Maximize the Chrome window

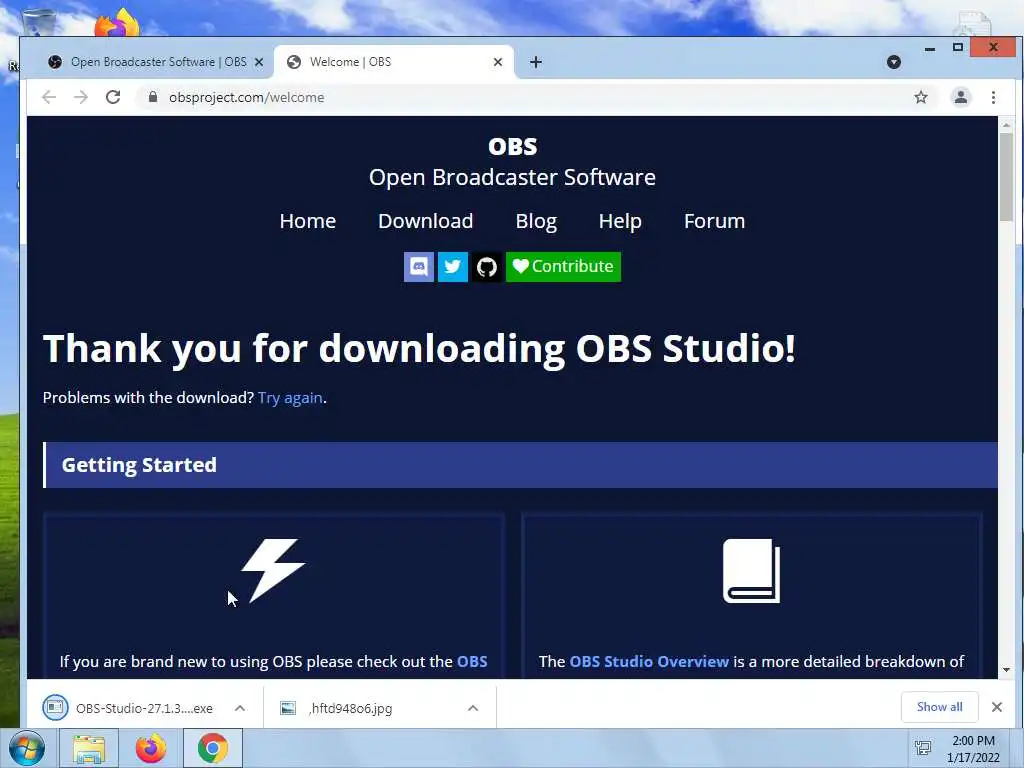(957, 48)
